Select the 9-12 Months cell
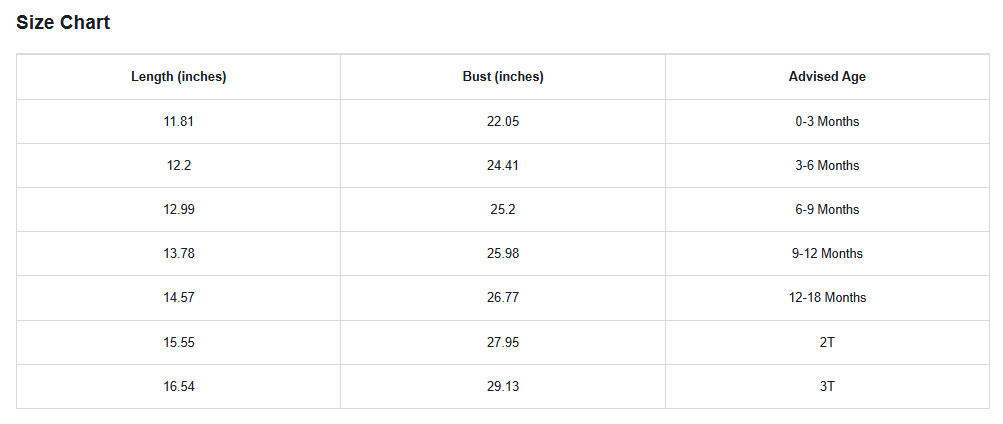The image size is (1003, 424). (827, 254)
